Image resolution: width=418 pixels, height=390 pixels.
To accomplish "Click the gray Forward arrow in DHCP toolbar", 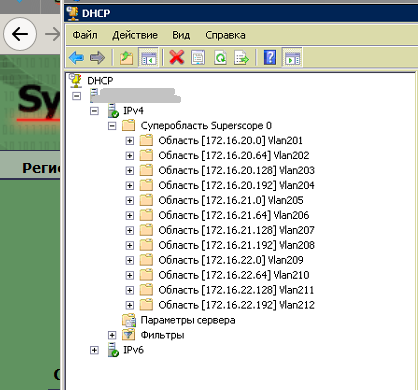I will tap(97, 58).
